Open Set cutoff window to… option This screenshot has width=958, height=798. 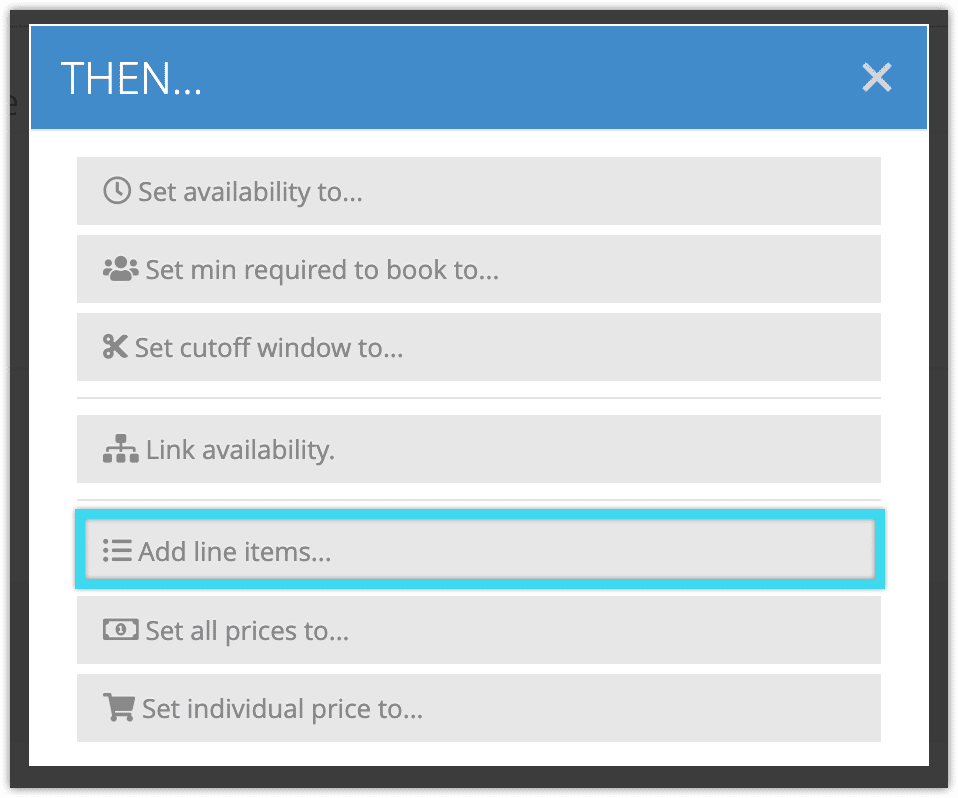click(x=478, y=347)
